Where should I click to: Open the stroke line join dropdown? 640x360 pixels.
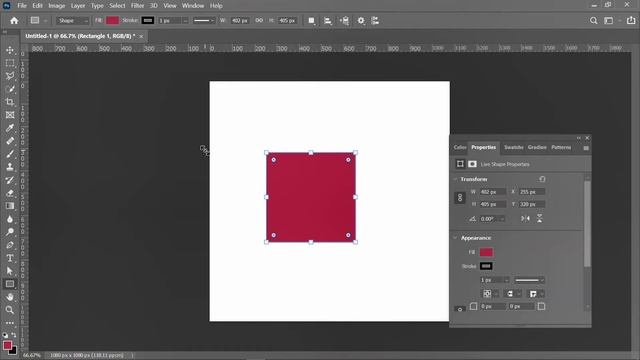[537, 294]
